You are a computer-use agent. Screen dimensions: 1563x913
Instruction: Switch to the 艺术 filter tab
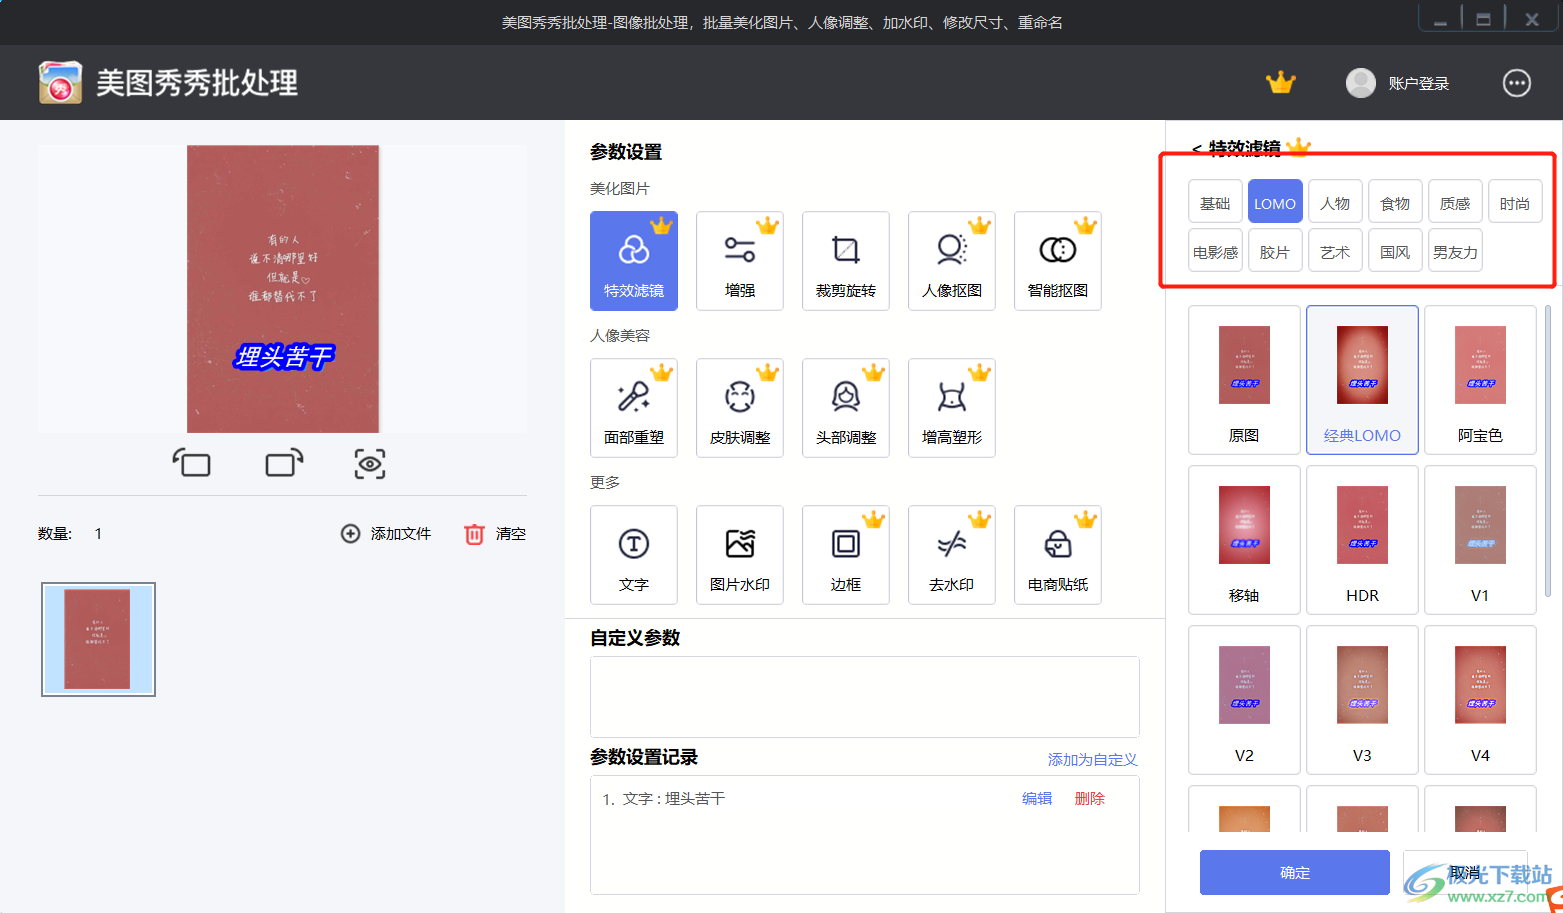click(1335, 252)
